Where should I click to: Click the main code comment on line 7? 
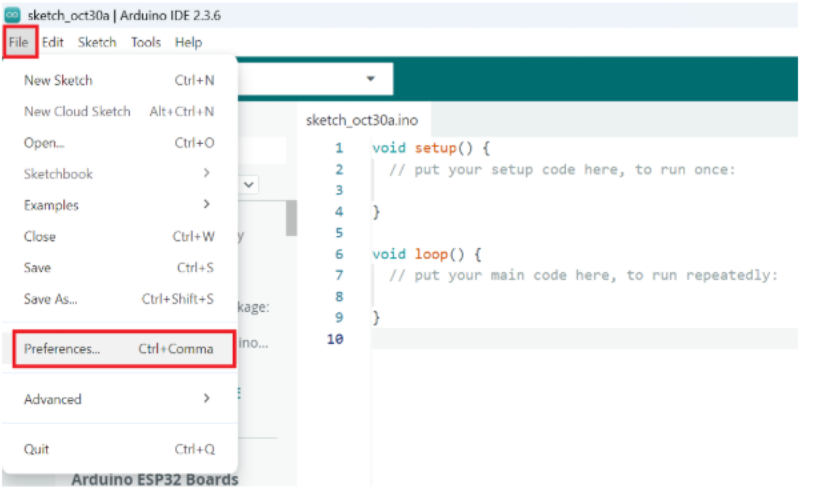click(583, 275)
